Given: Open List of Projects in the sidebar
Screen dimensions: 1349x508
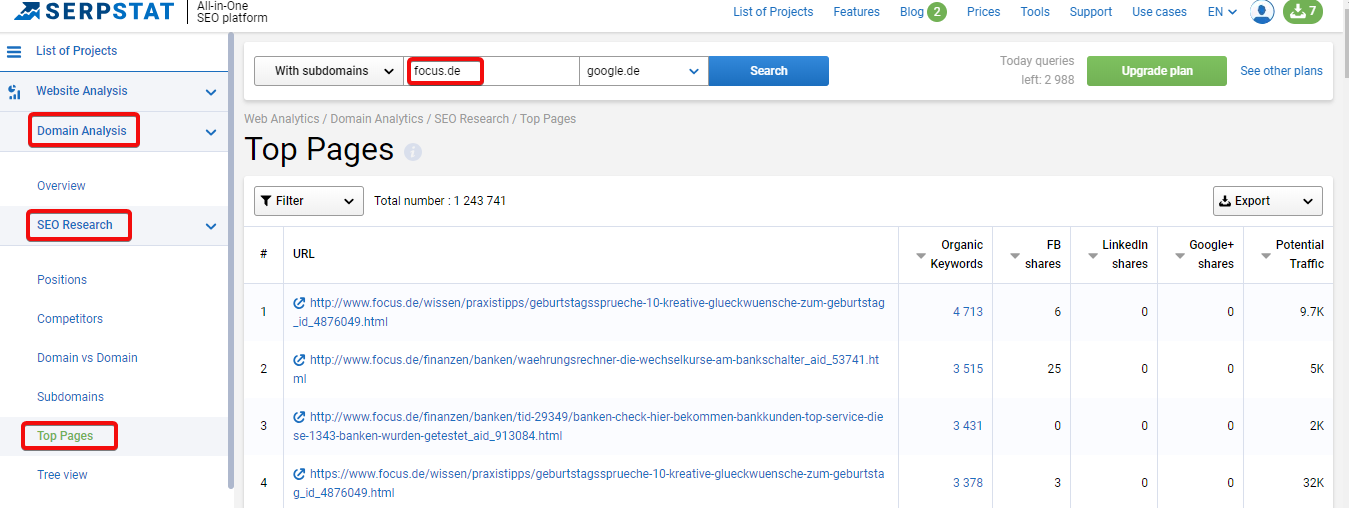Looking at the screenshot, I should pos(76,51).
